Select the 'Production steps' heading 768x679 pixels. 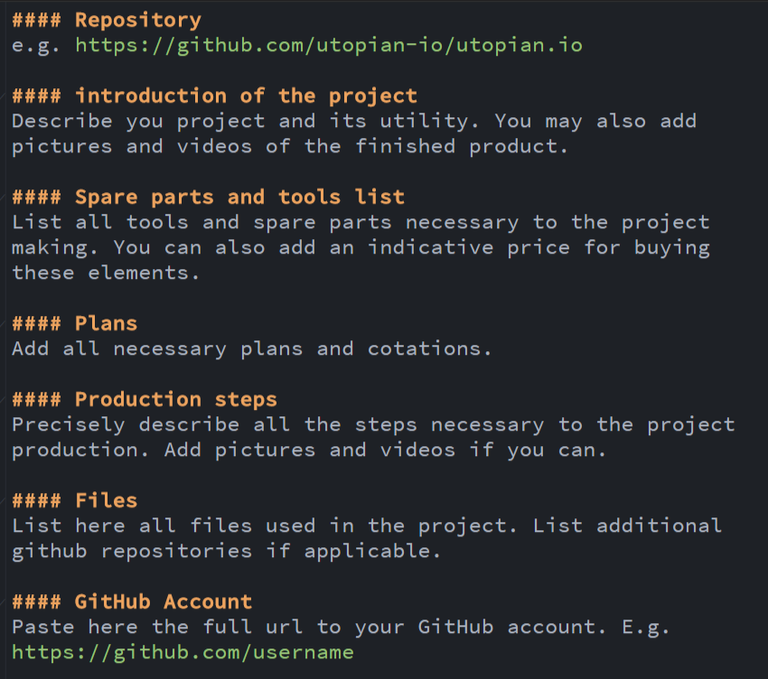tap(175, 399)
